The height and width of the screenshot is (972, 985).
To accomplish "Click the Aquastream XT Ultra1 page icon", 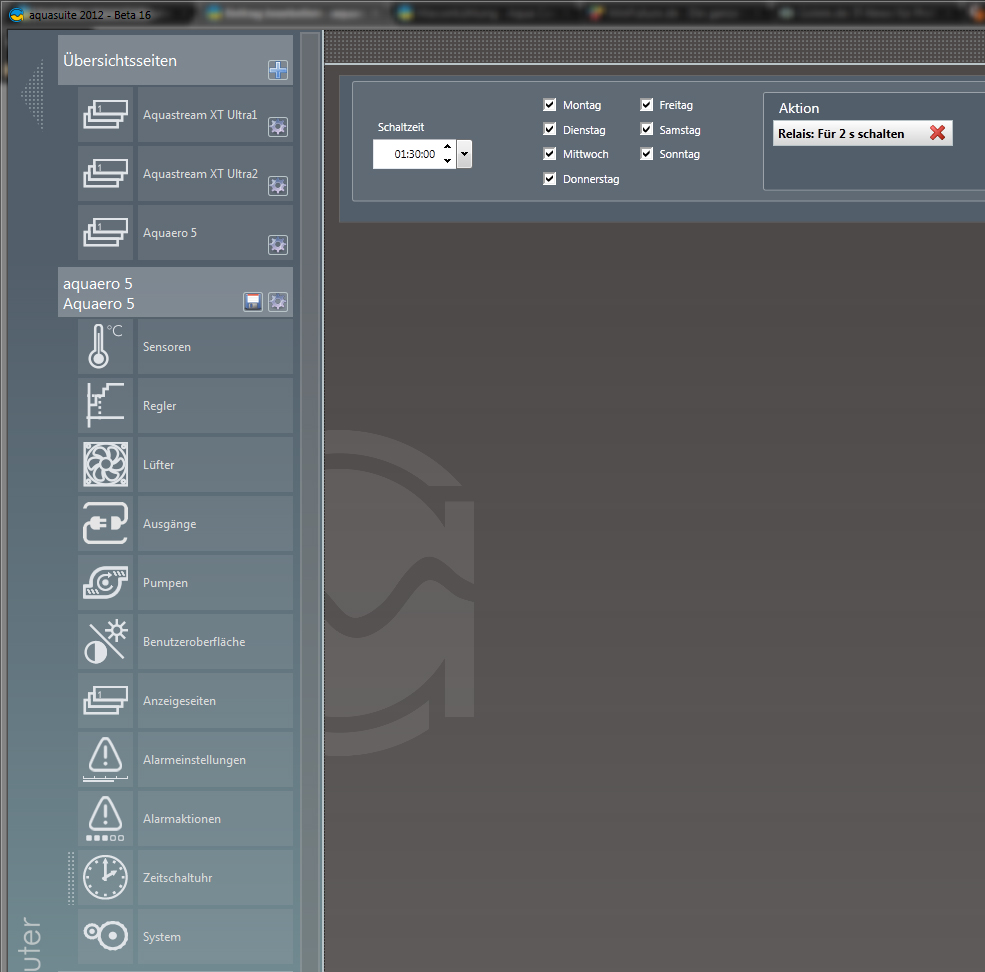I will point(106,114).
